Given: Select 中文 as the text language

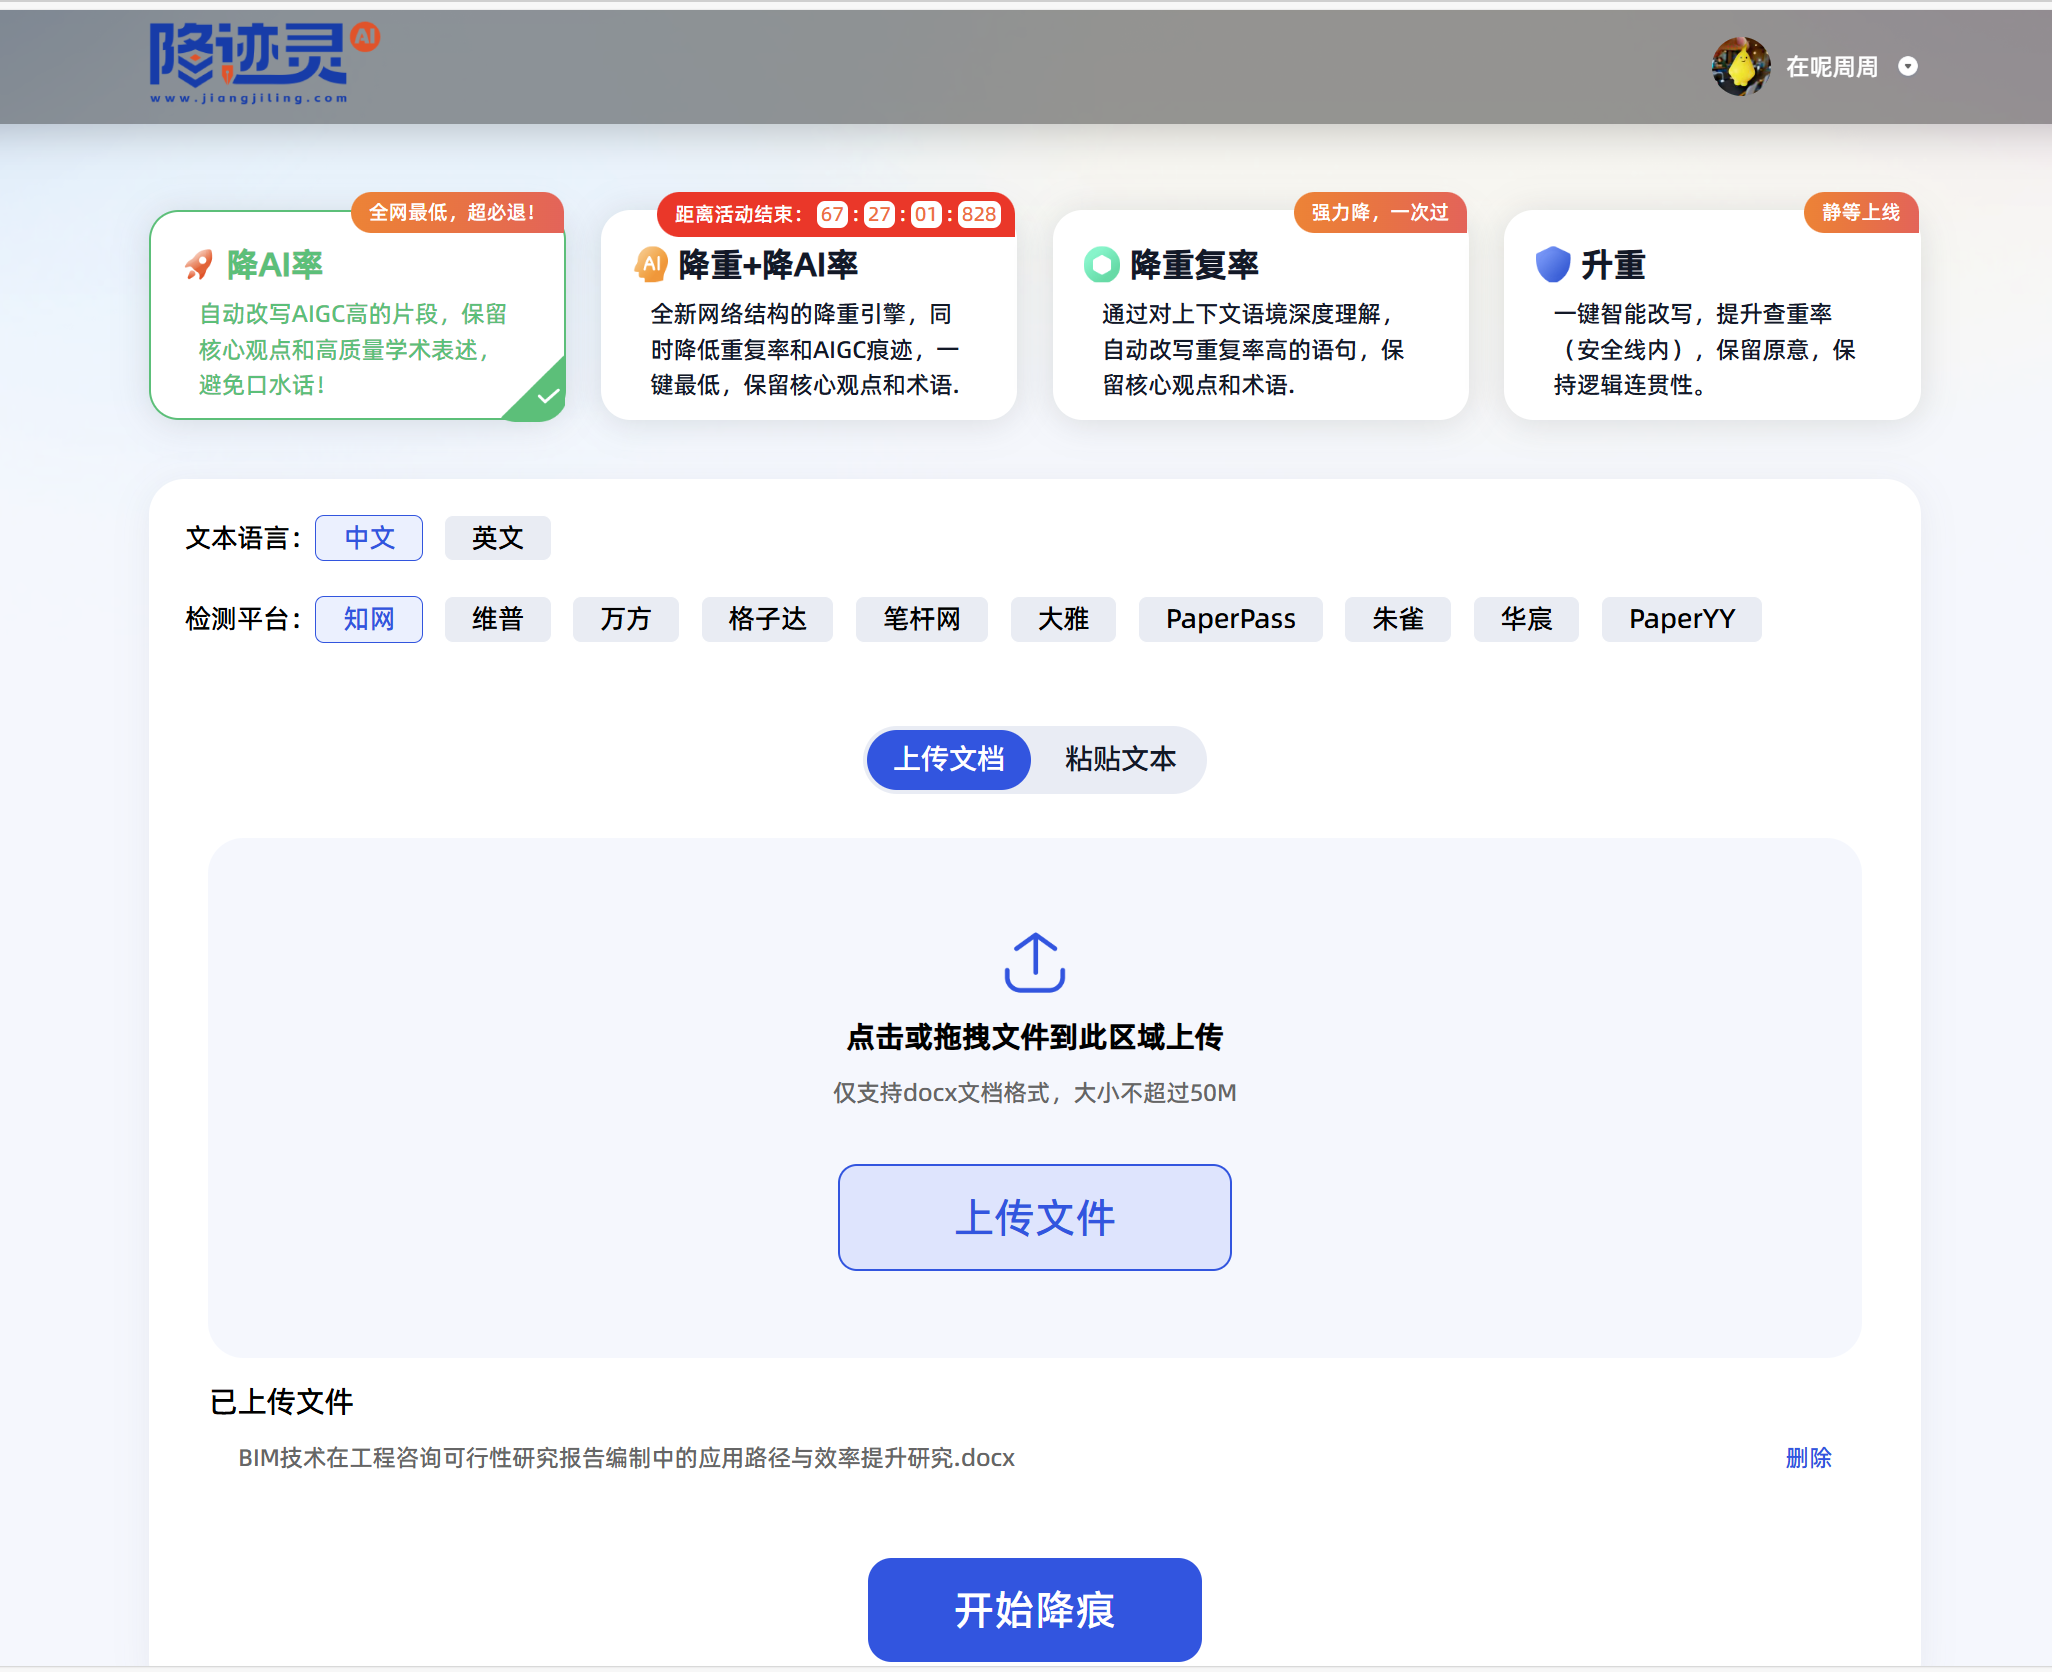Looking at the screenshot, I should pyautogui.click(x=369, y=538).
